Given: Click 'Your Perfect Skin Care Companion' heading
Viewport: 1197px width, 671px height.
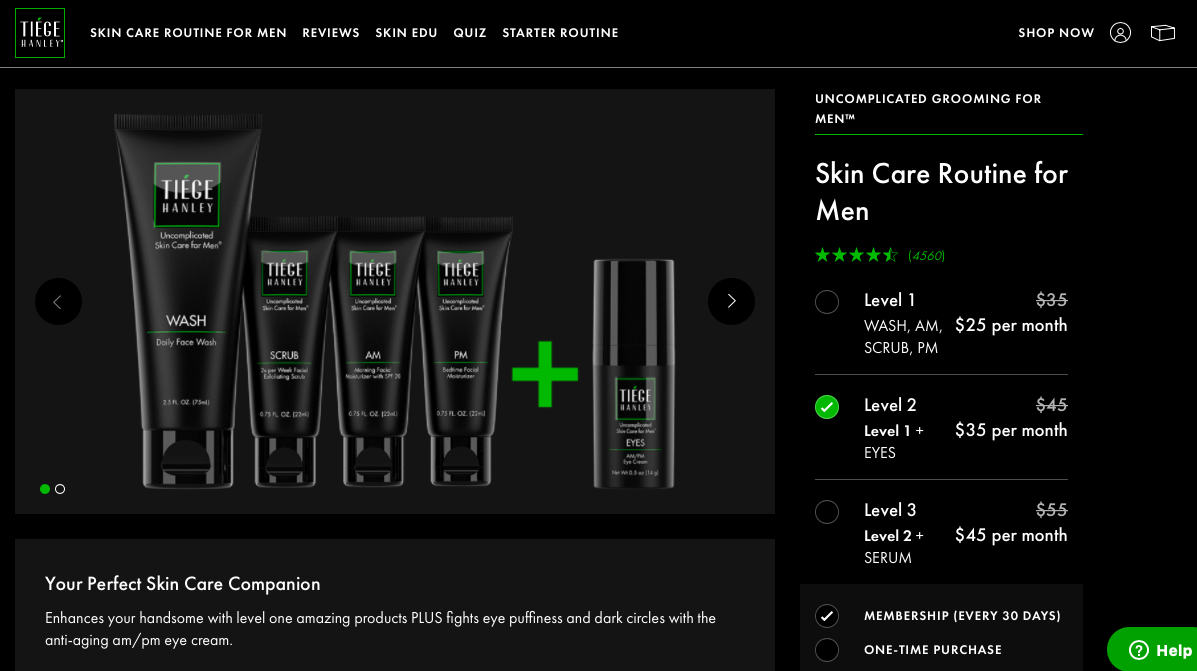Looking at the screenshot, I should [x=182, y=584].
